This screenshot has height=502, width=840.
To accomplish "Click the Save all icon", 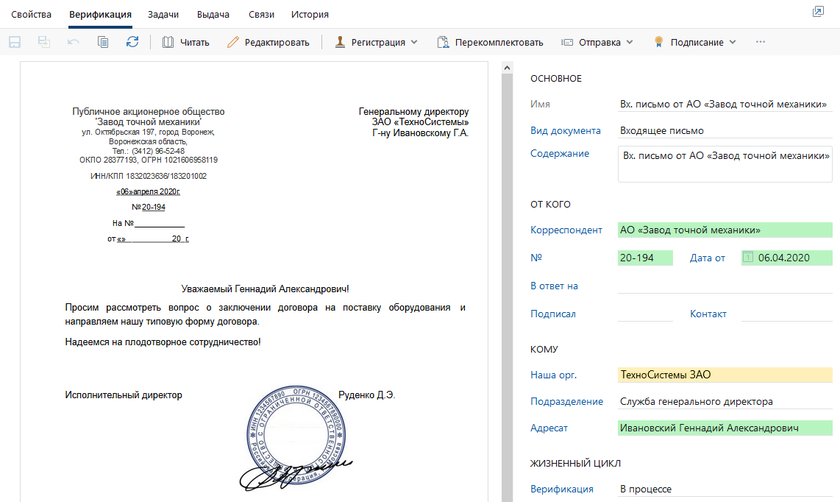I will tap(44, 42).
